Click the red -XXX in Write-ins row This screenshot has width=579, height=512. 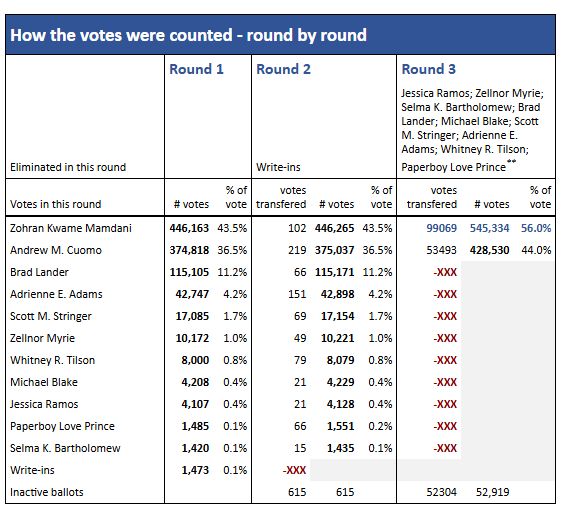(x=294, y=470)
